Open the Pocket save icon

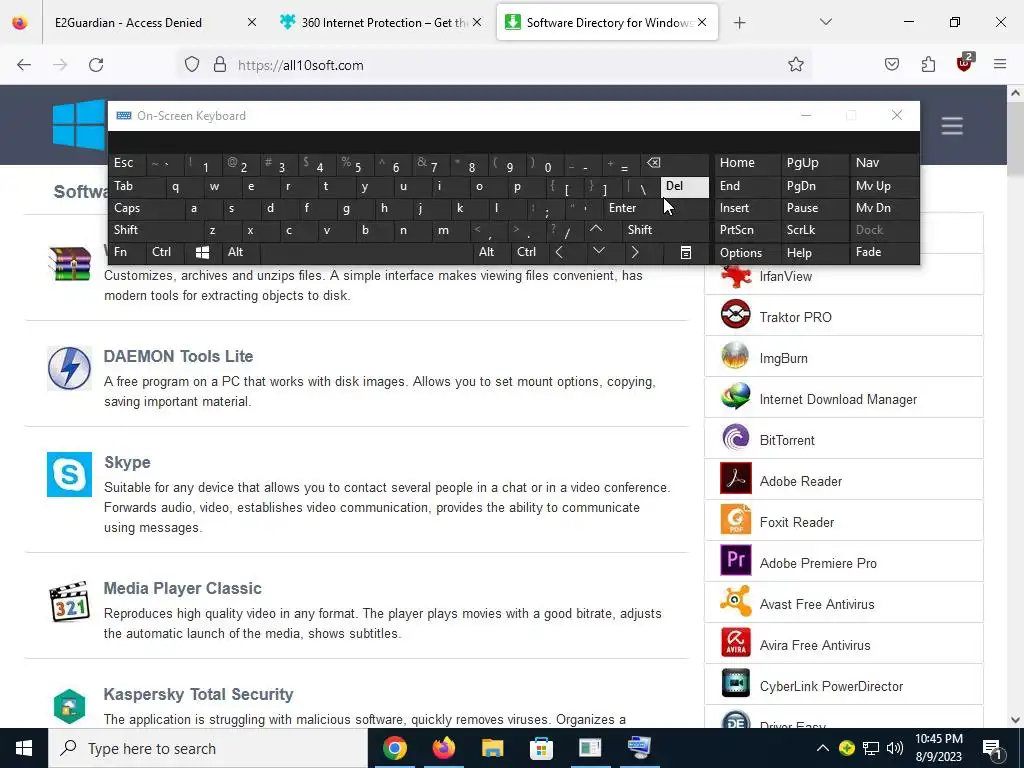tap(892, 65)
